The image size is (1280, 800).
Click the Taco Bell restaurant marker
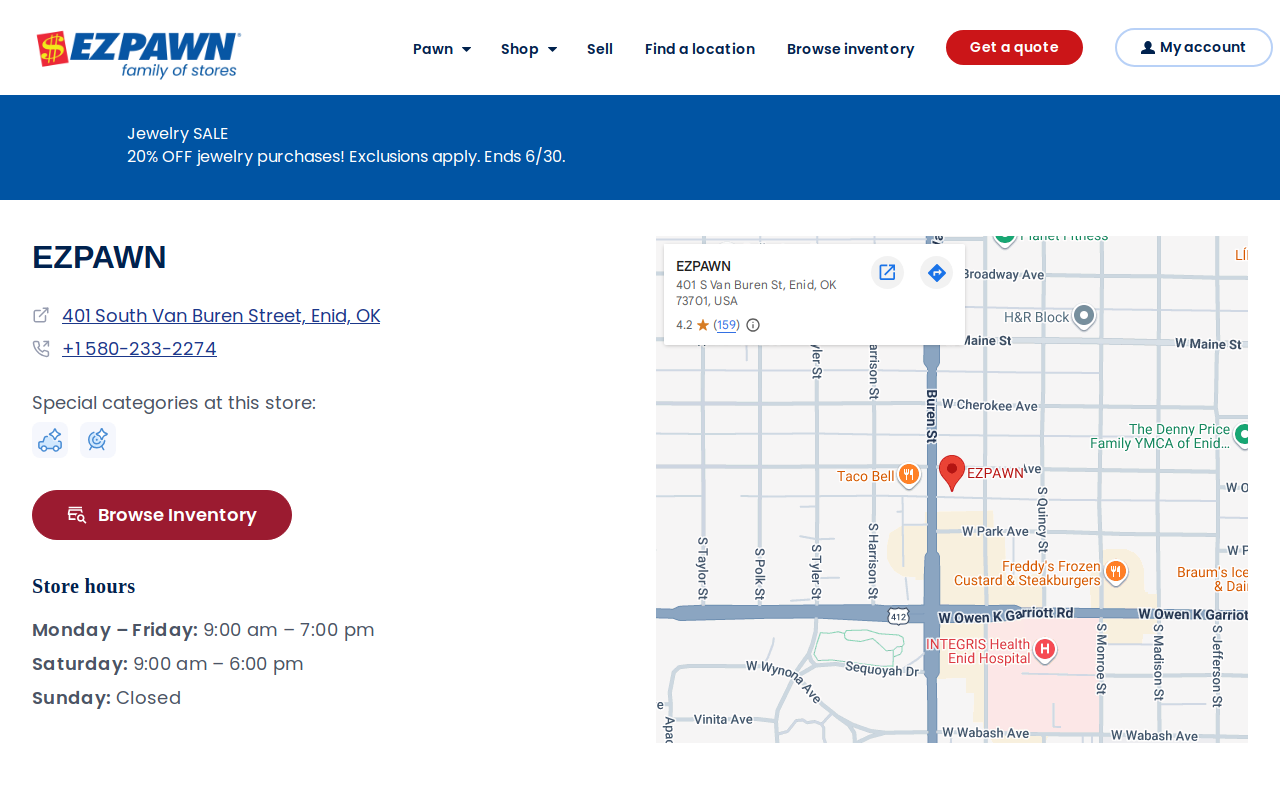909,475
